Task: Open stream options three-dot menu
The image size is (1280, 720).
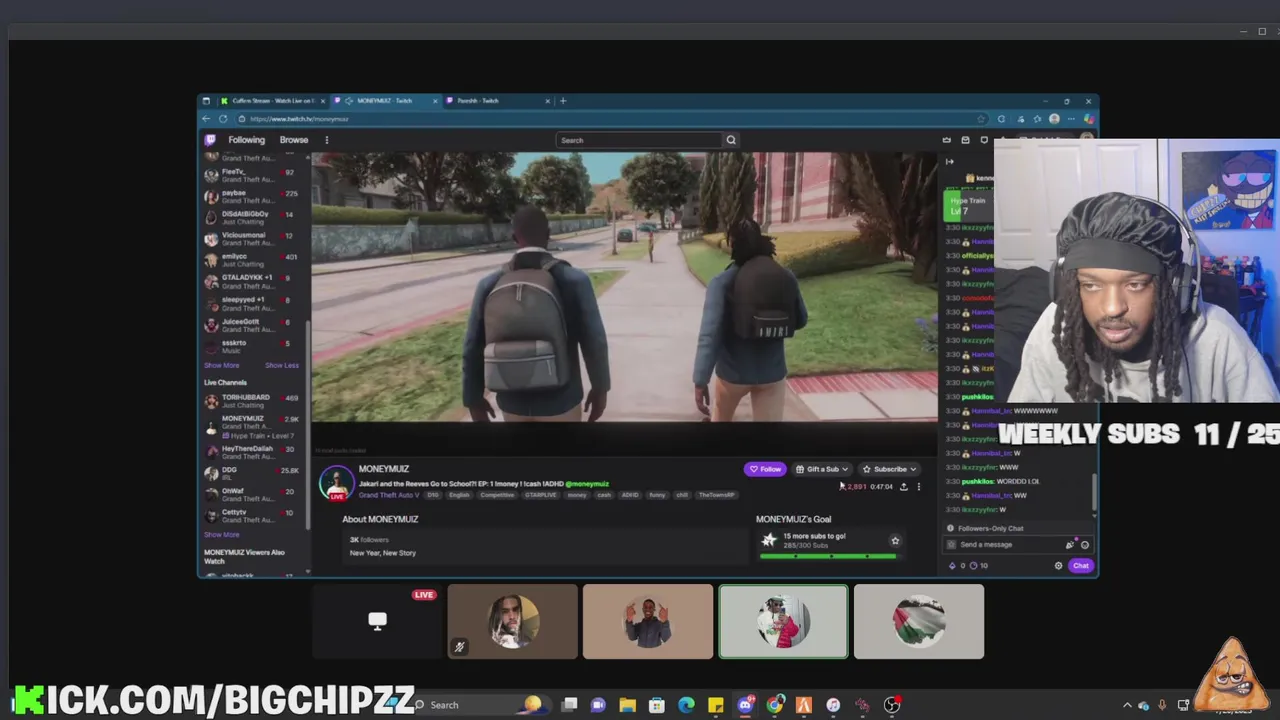Action: click(919, 487)
